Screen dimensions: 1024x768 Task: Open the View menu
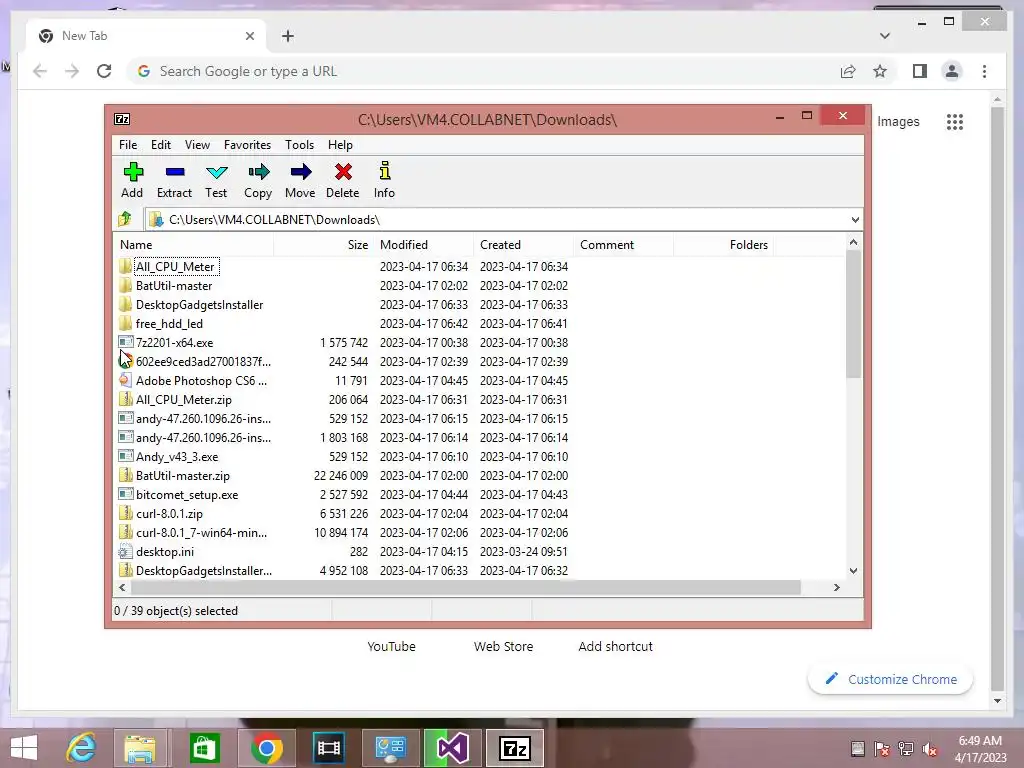(x=197, y=145)
